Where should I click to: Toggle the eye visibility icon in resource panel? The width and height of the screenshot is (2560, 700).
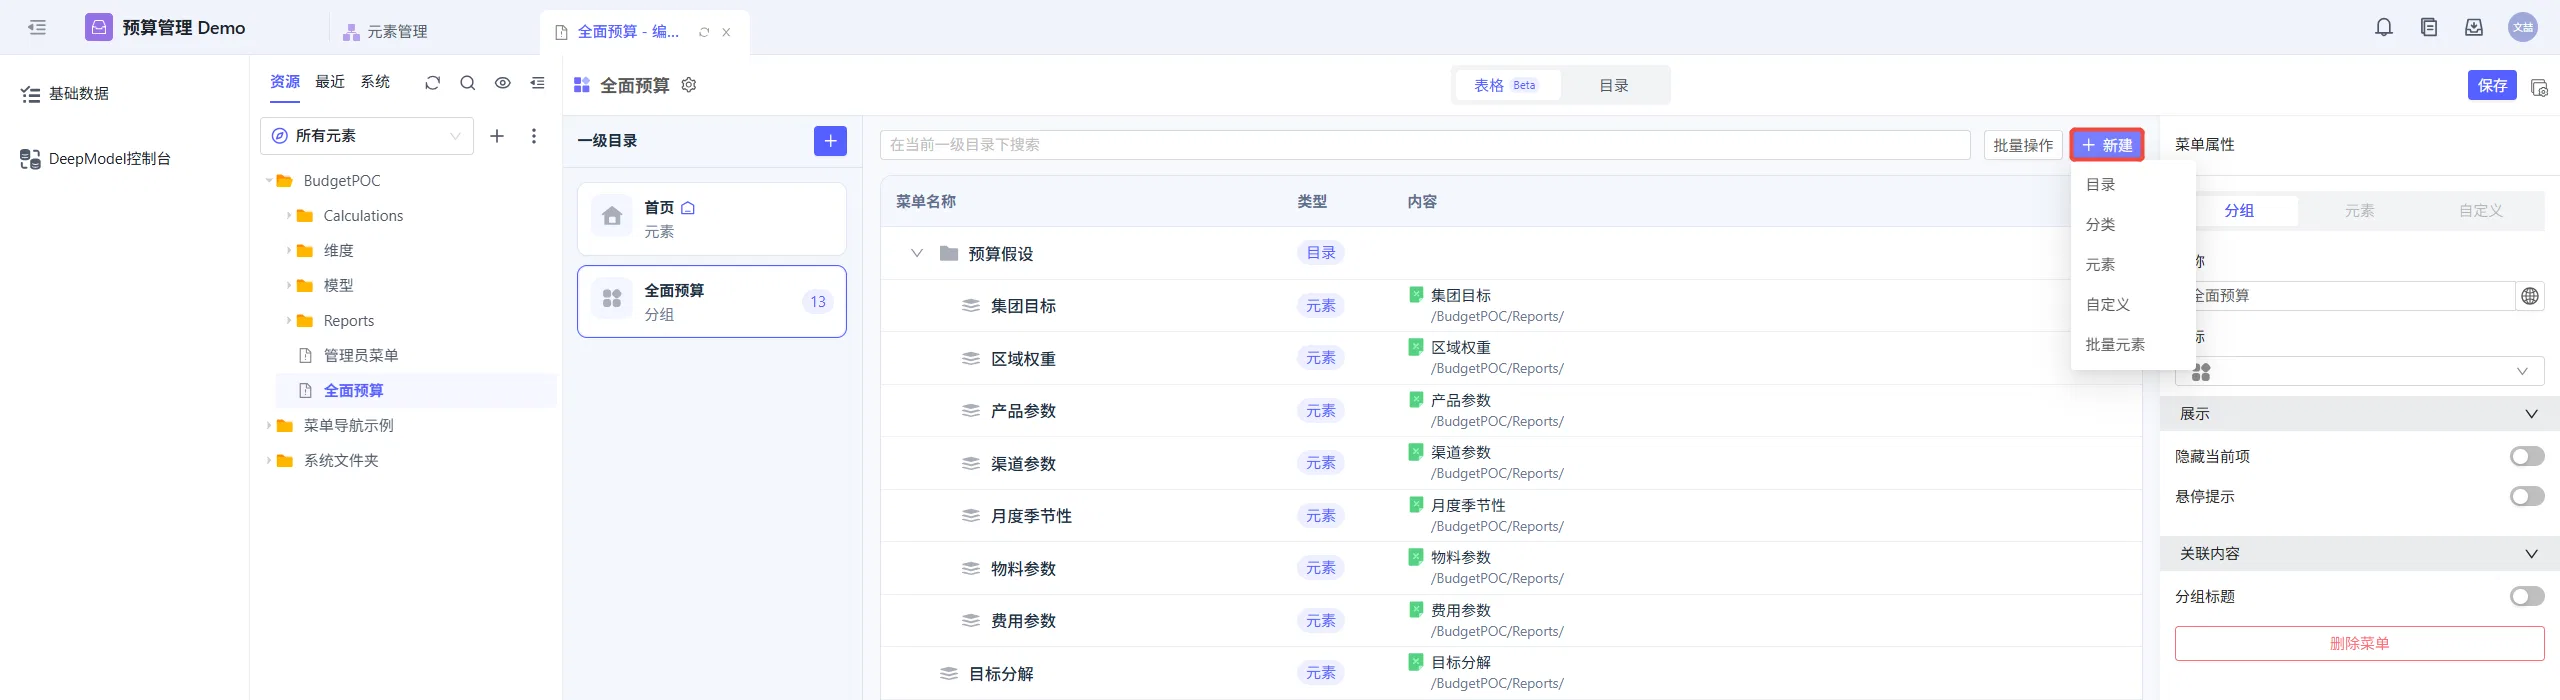click(x=503, y=83)
